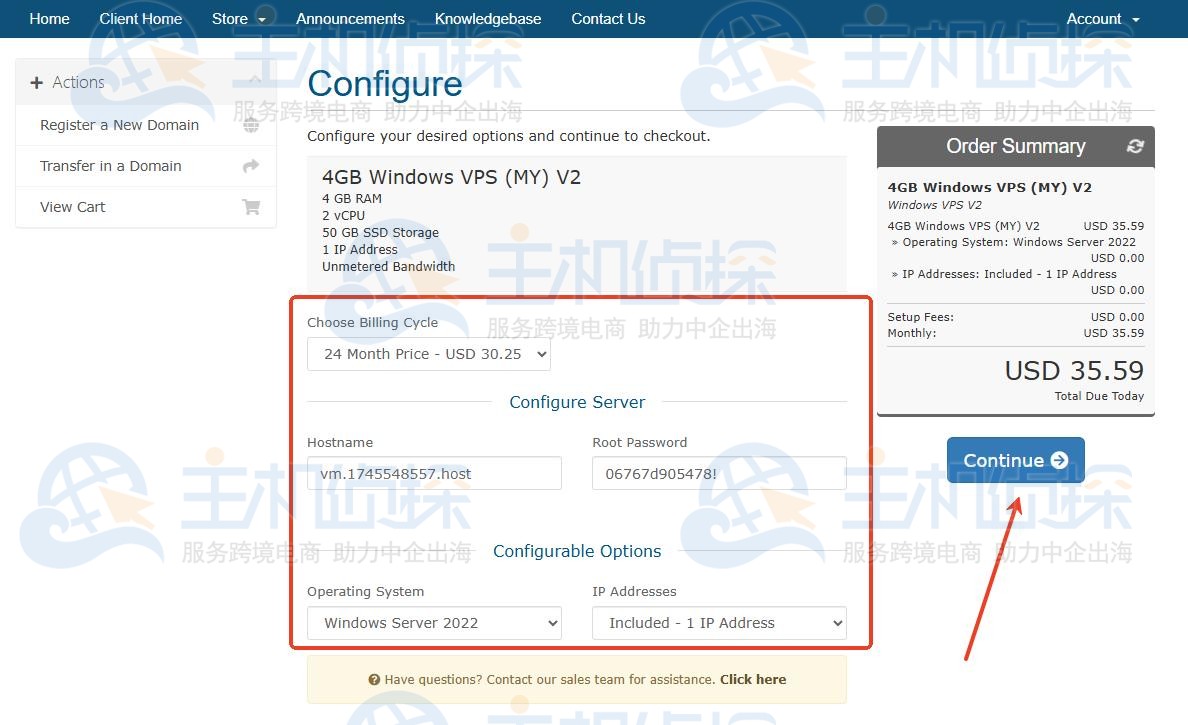Click the "Click here" sales contact link

click(x=752, y=680)
